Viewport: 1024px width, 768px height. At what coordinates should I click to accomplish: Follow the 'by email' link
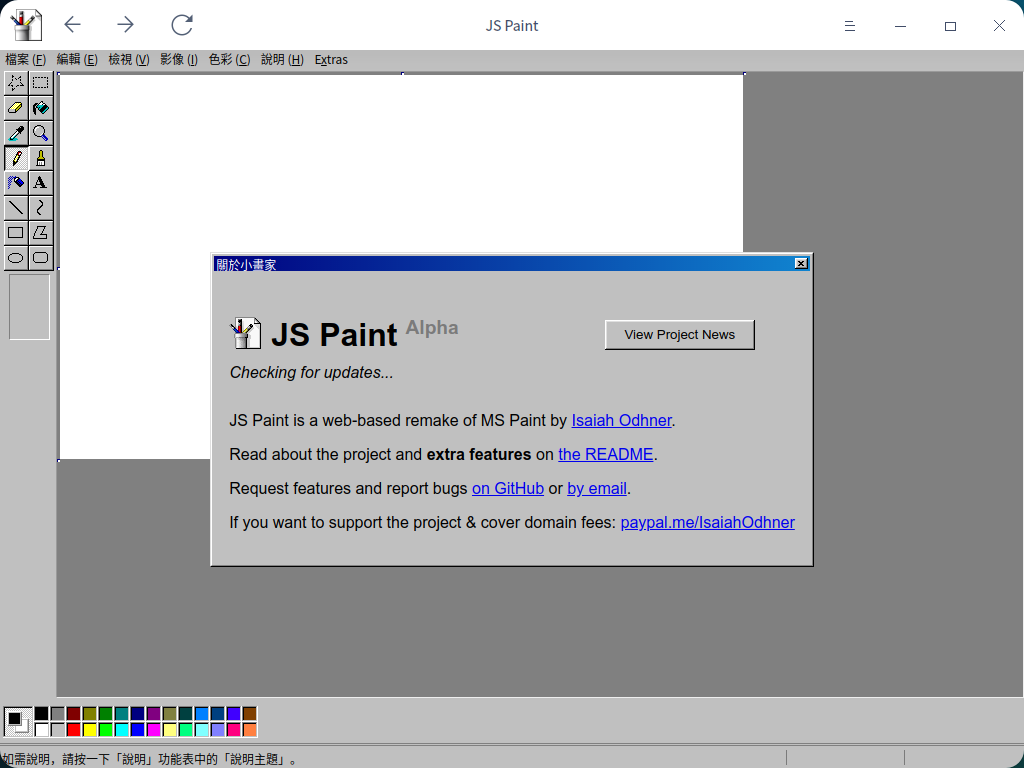[x=597, y=488]
